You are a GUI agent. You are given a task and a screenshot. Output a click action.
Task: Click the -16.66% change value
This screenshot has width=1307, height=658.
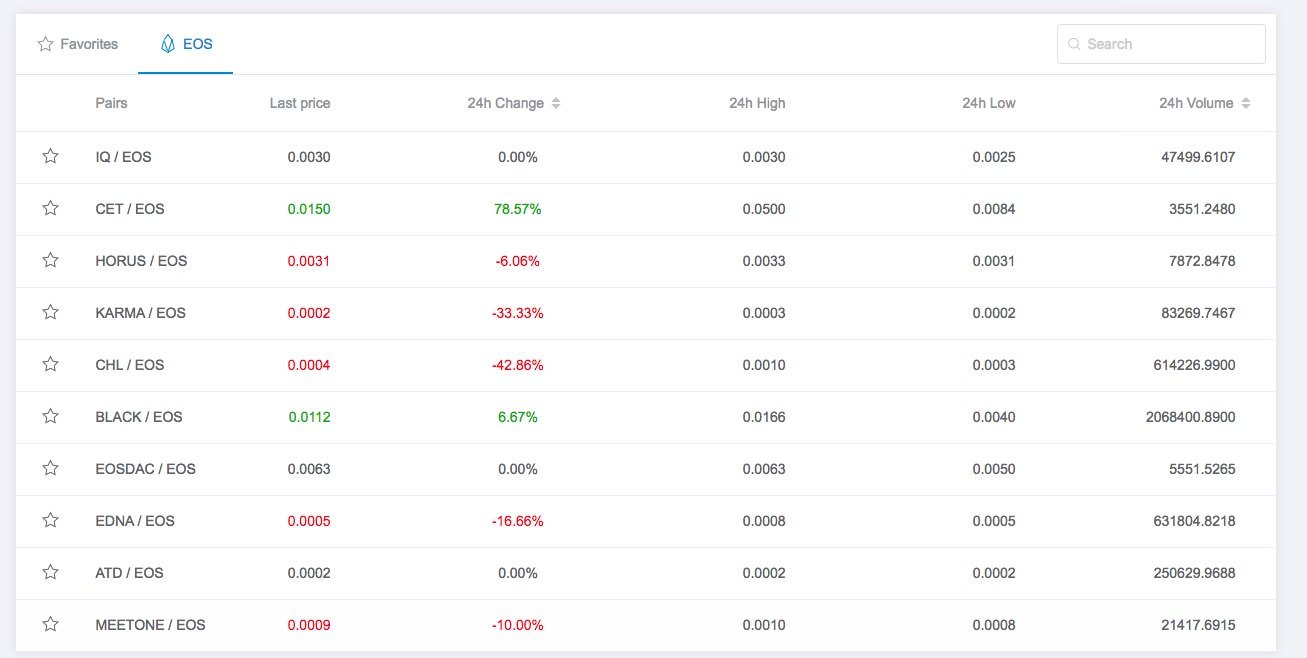(x=518, y=521)
